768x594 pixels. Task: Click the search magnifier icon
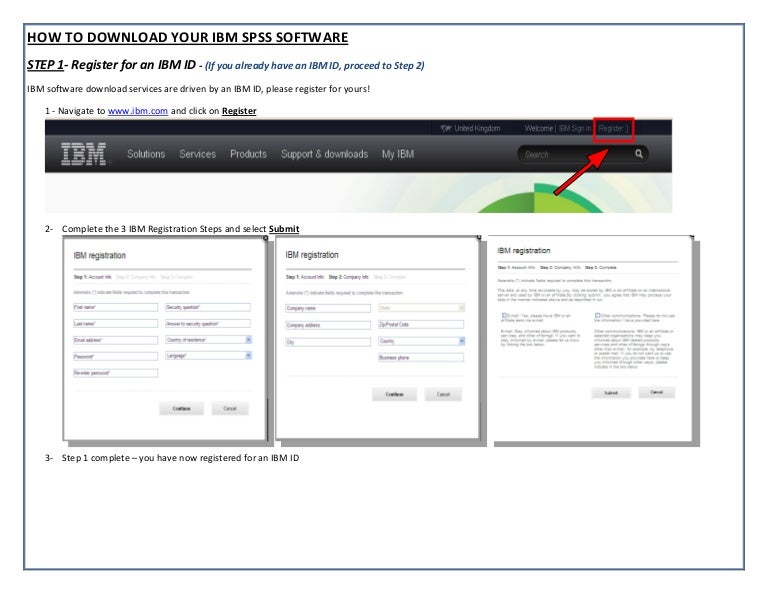pyautogui.click(x=639, y=154)
